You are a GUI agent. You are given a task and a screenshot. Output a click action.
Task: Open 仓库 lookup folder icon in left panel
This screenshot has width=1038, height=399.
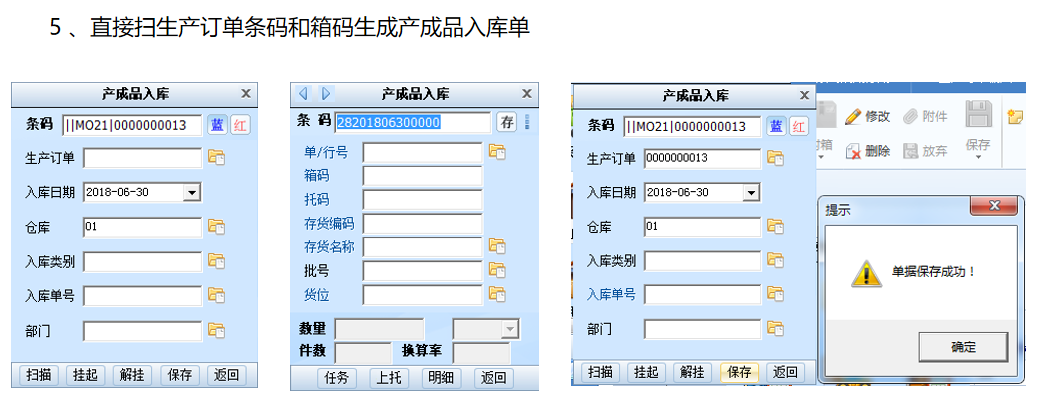pyautogui.click(x=216, y=226)
